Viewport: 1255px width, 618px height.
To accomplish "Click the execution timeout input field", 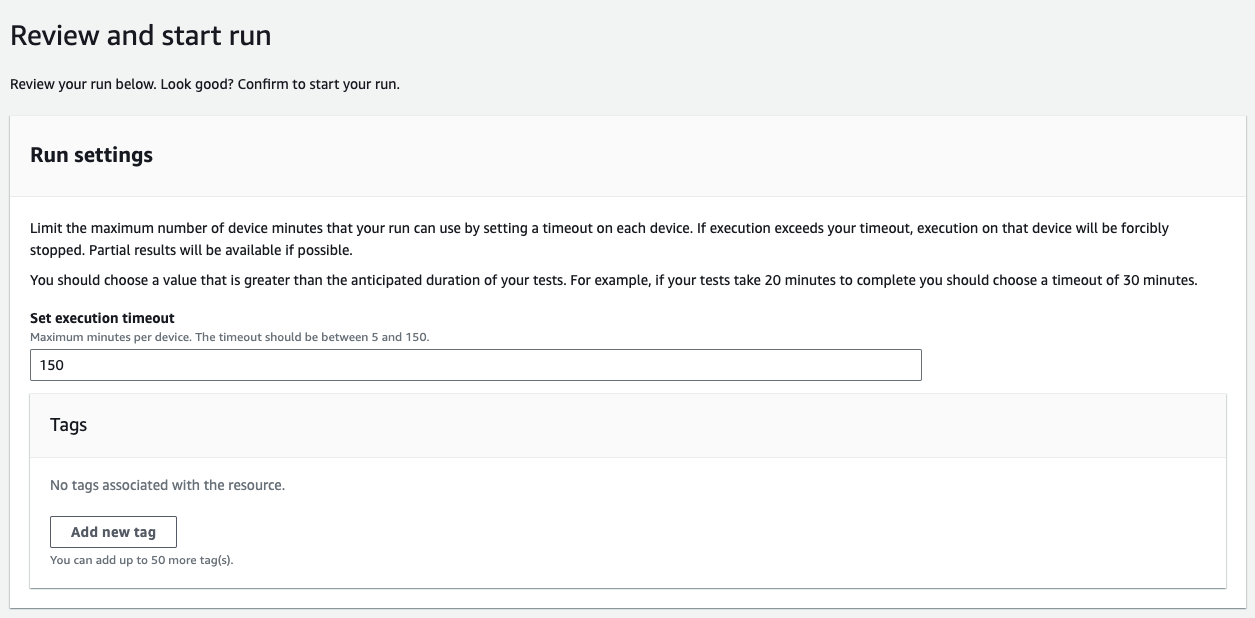I will click(x=475, y=365).
